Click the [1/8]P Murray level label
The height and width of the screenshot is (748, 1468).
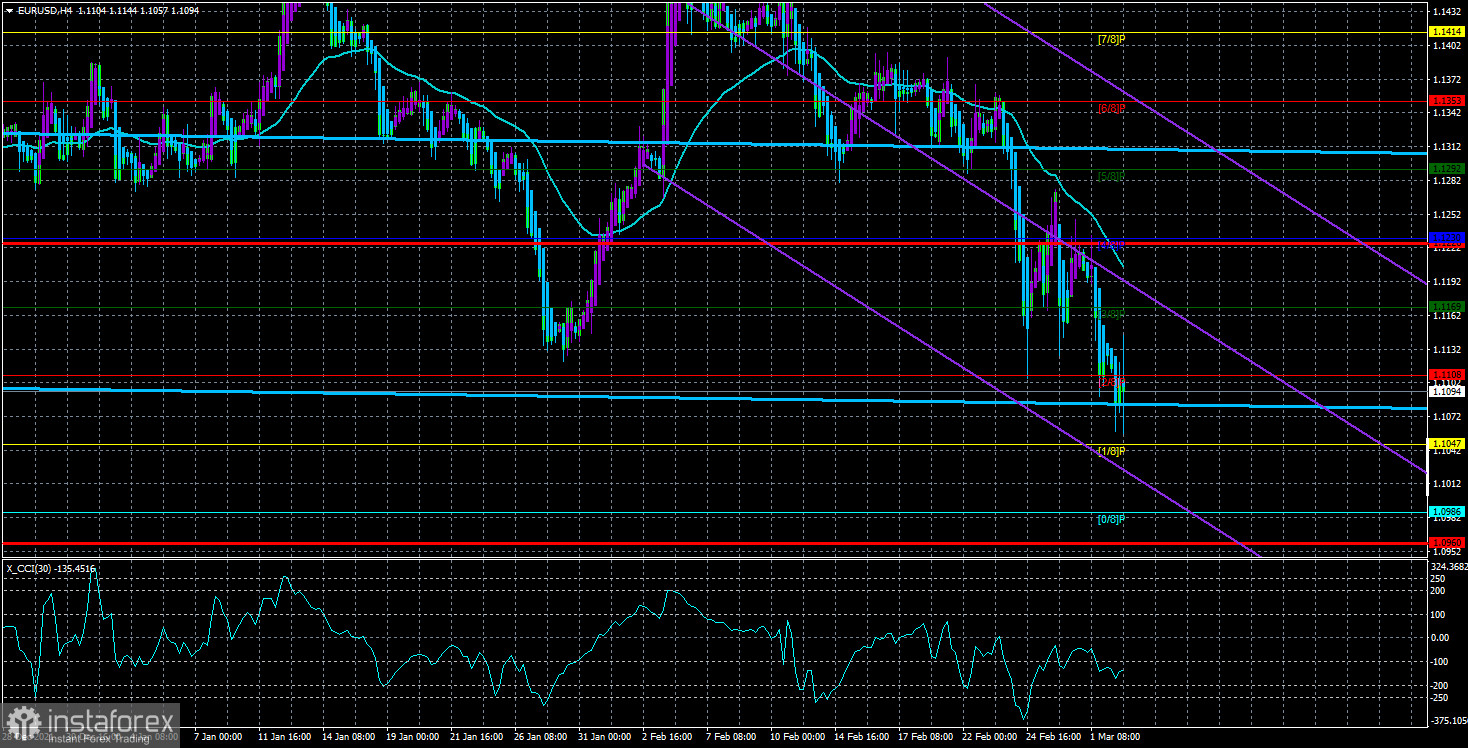[1111, 451]
